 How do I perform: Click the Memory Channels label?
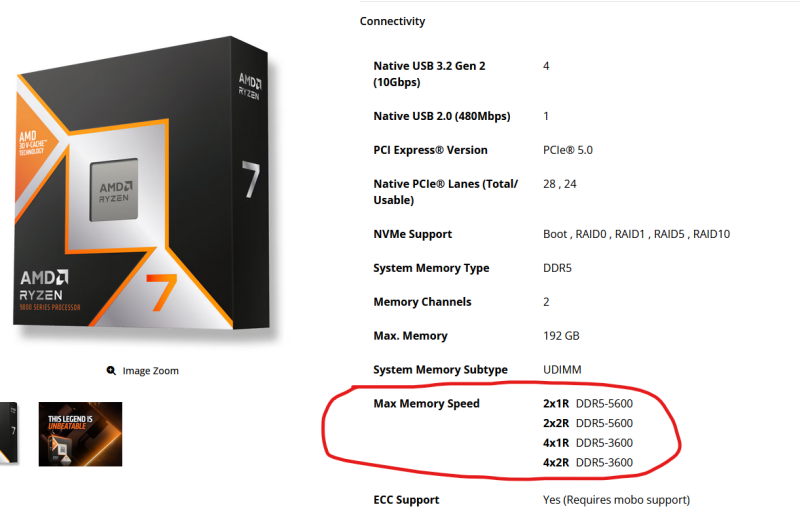click(x=422, y=302)
